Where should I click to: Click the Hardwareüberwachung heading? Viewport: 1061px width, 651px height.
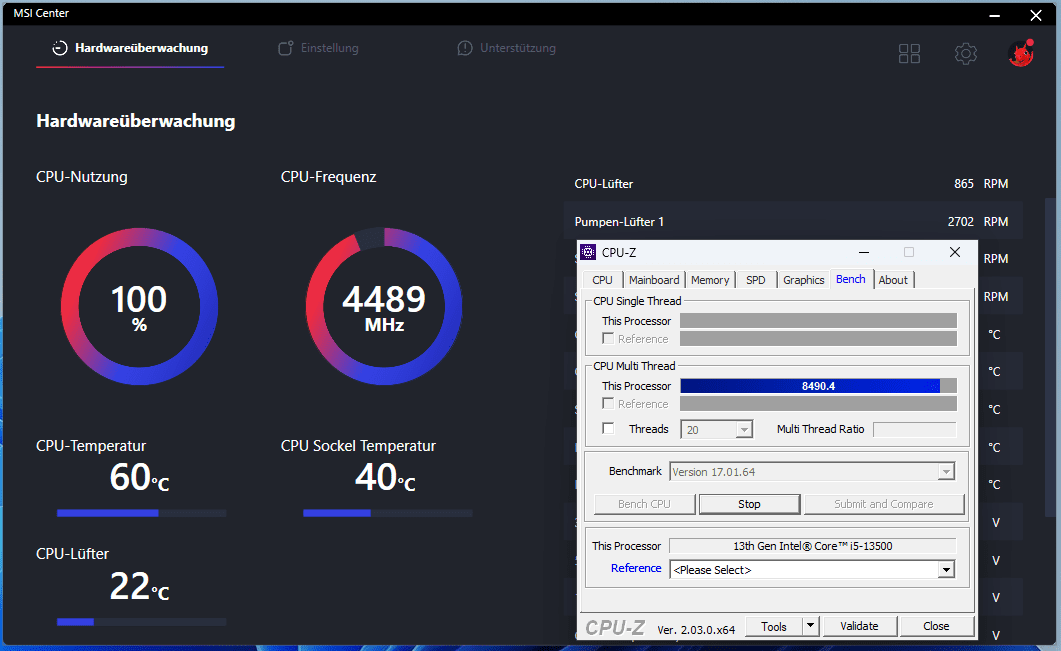click(135, 121)
